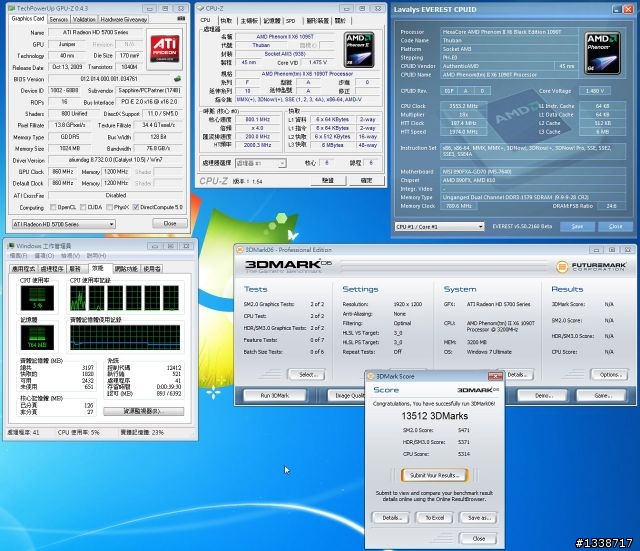Click the Close button in 3DMark Score dialog

tap(478, 538)
